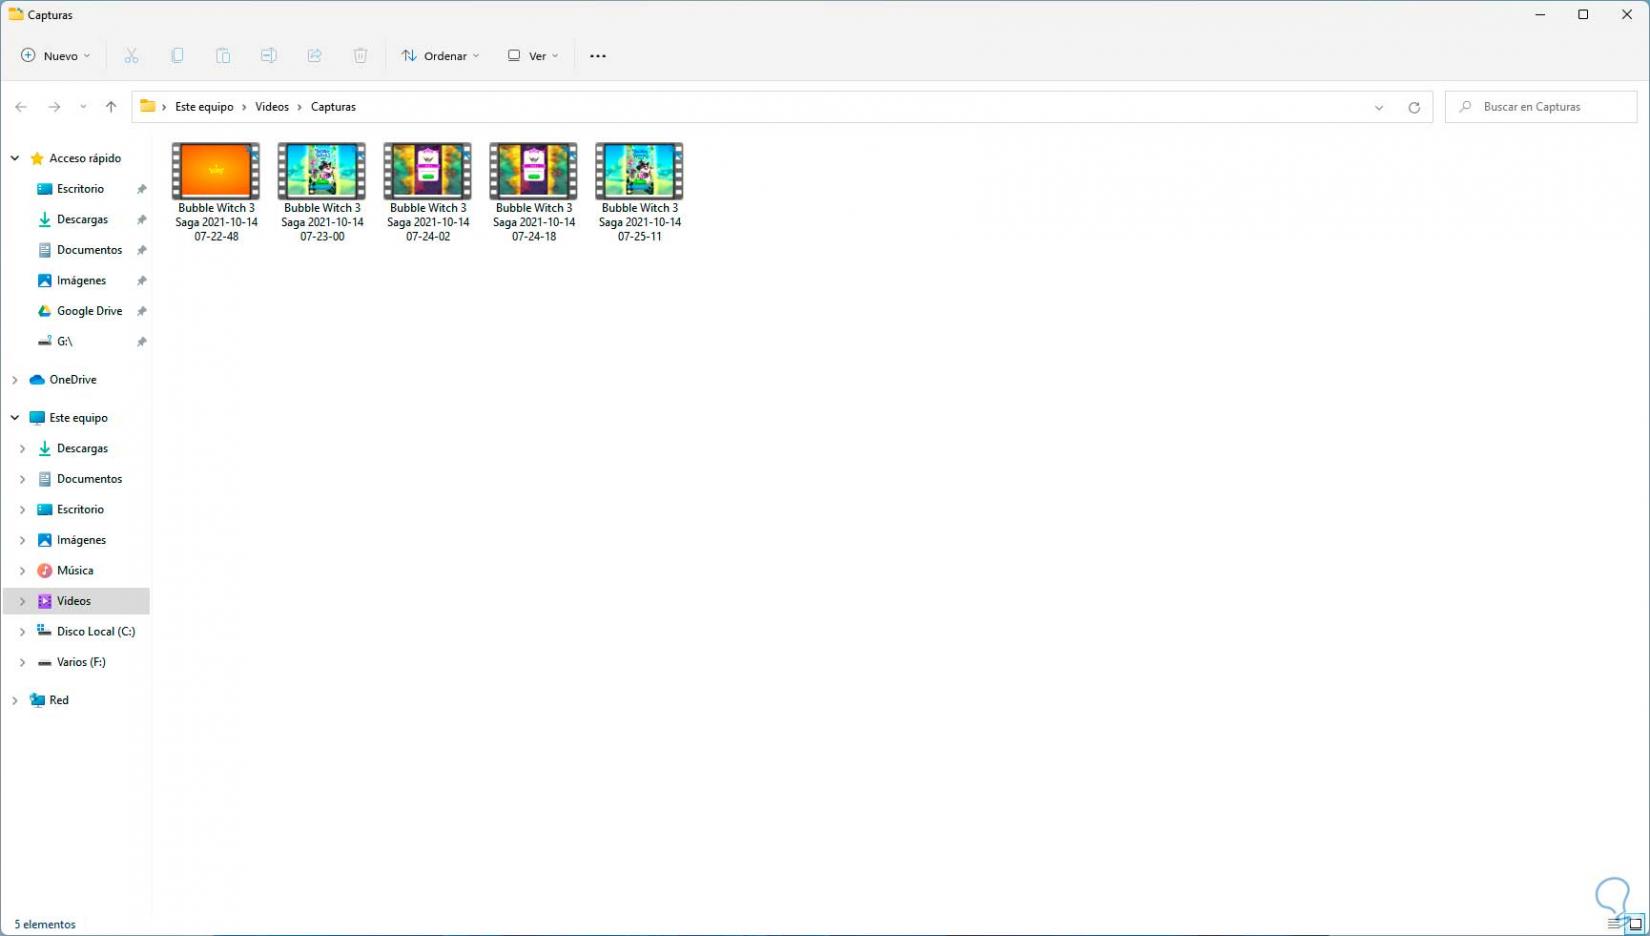This screenshot has height=936, width=1650.
Task: Select Varios (F:) drive in tree
Action: tap(81, 662)
